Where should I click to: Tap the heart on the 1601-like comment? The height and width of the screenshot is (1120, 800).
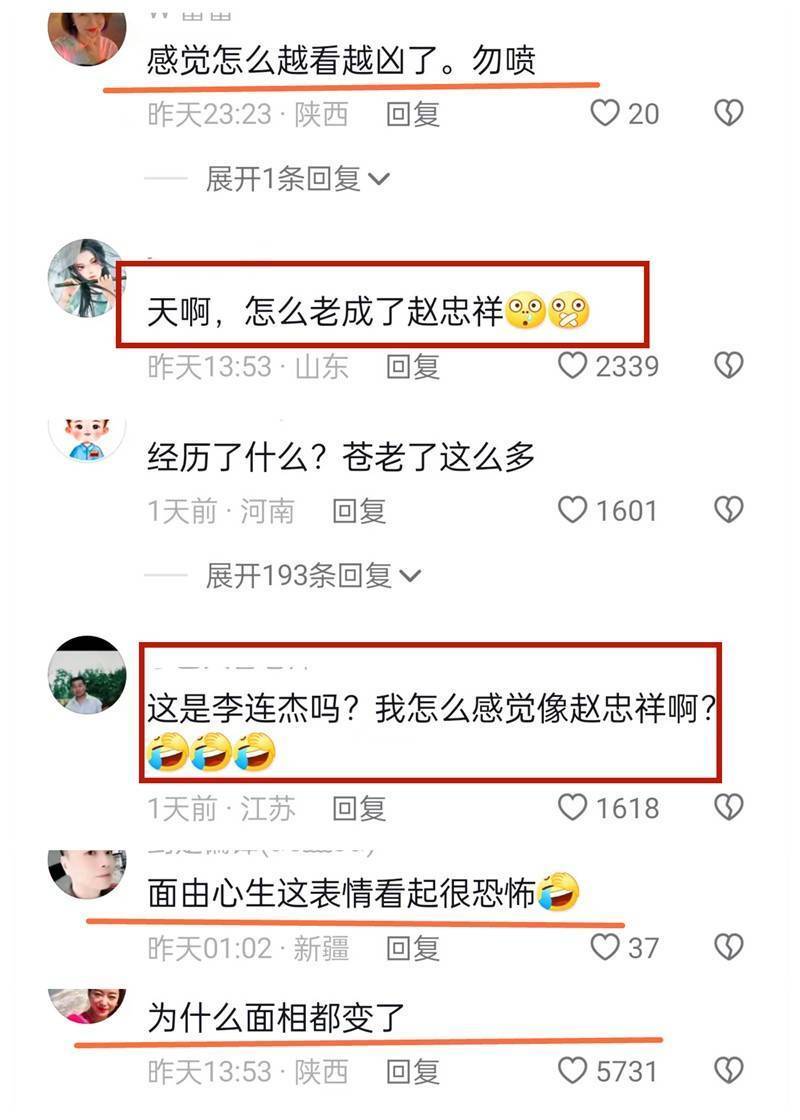572,510
